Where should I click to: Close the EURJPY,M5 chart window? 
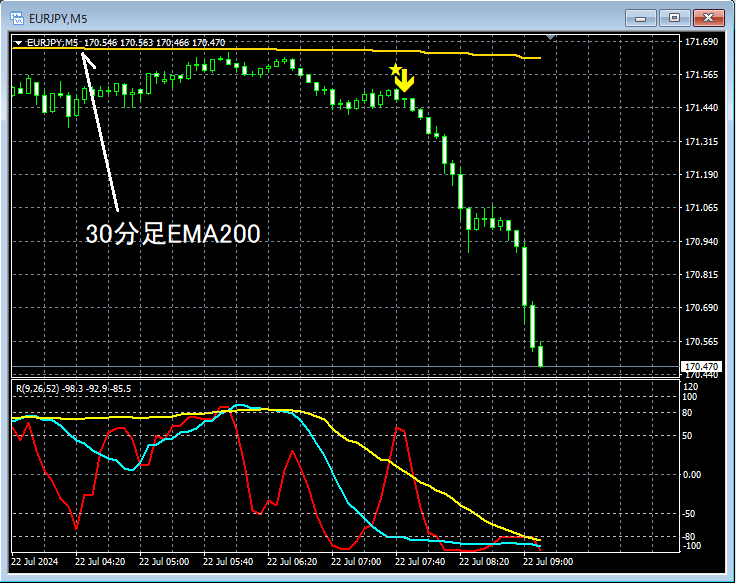708,18
